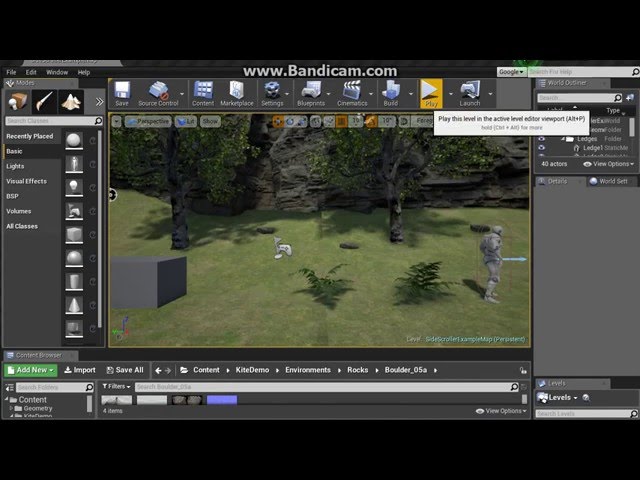This screenshot has width=640, height=480.
Task: Open rotation snap value 10° dropdown
Action: coord(387,121)
